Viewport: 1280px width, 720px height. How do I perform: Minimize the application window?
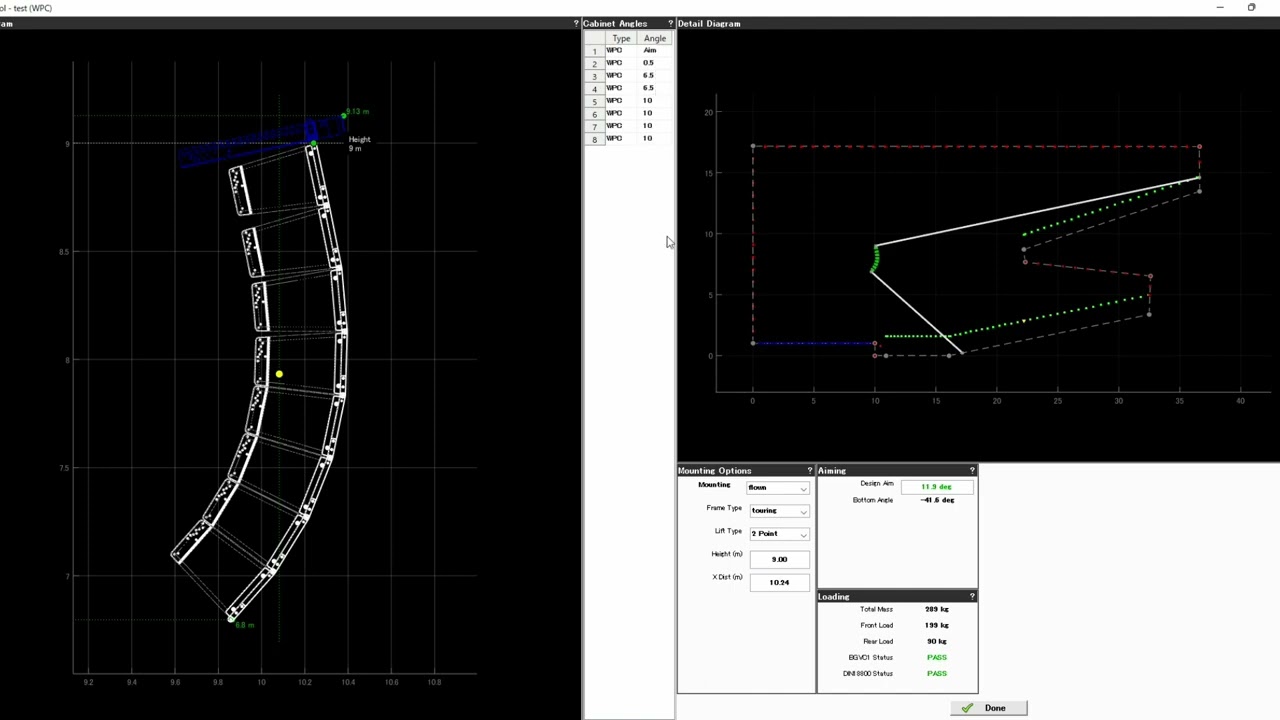(1220, 7)
